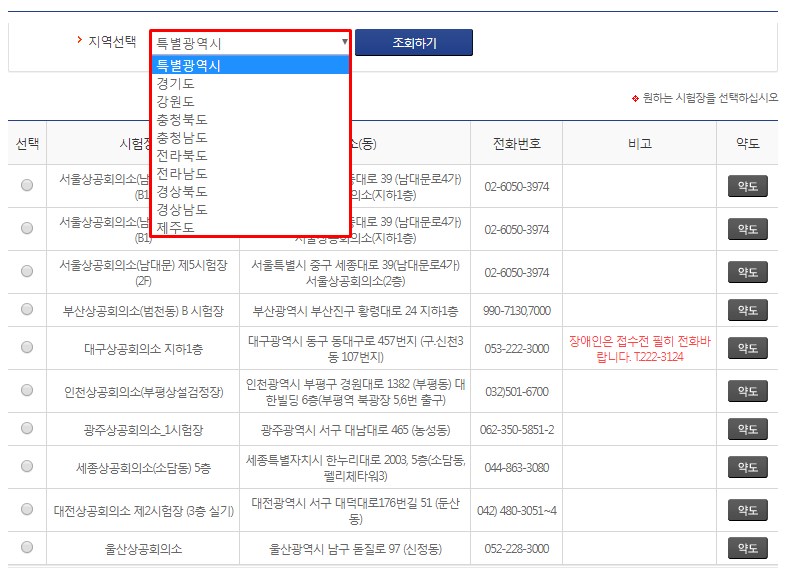Click phone number 062-350-5851-2
Viewport: 789px width, 572px height.
pyautogui.click(x=517, y=430)
